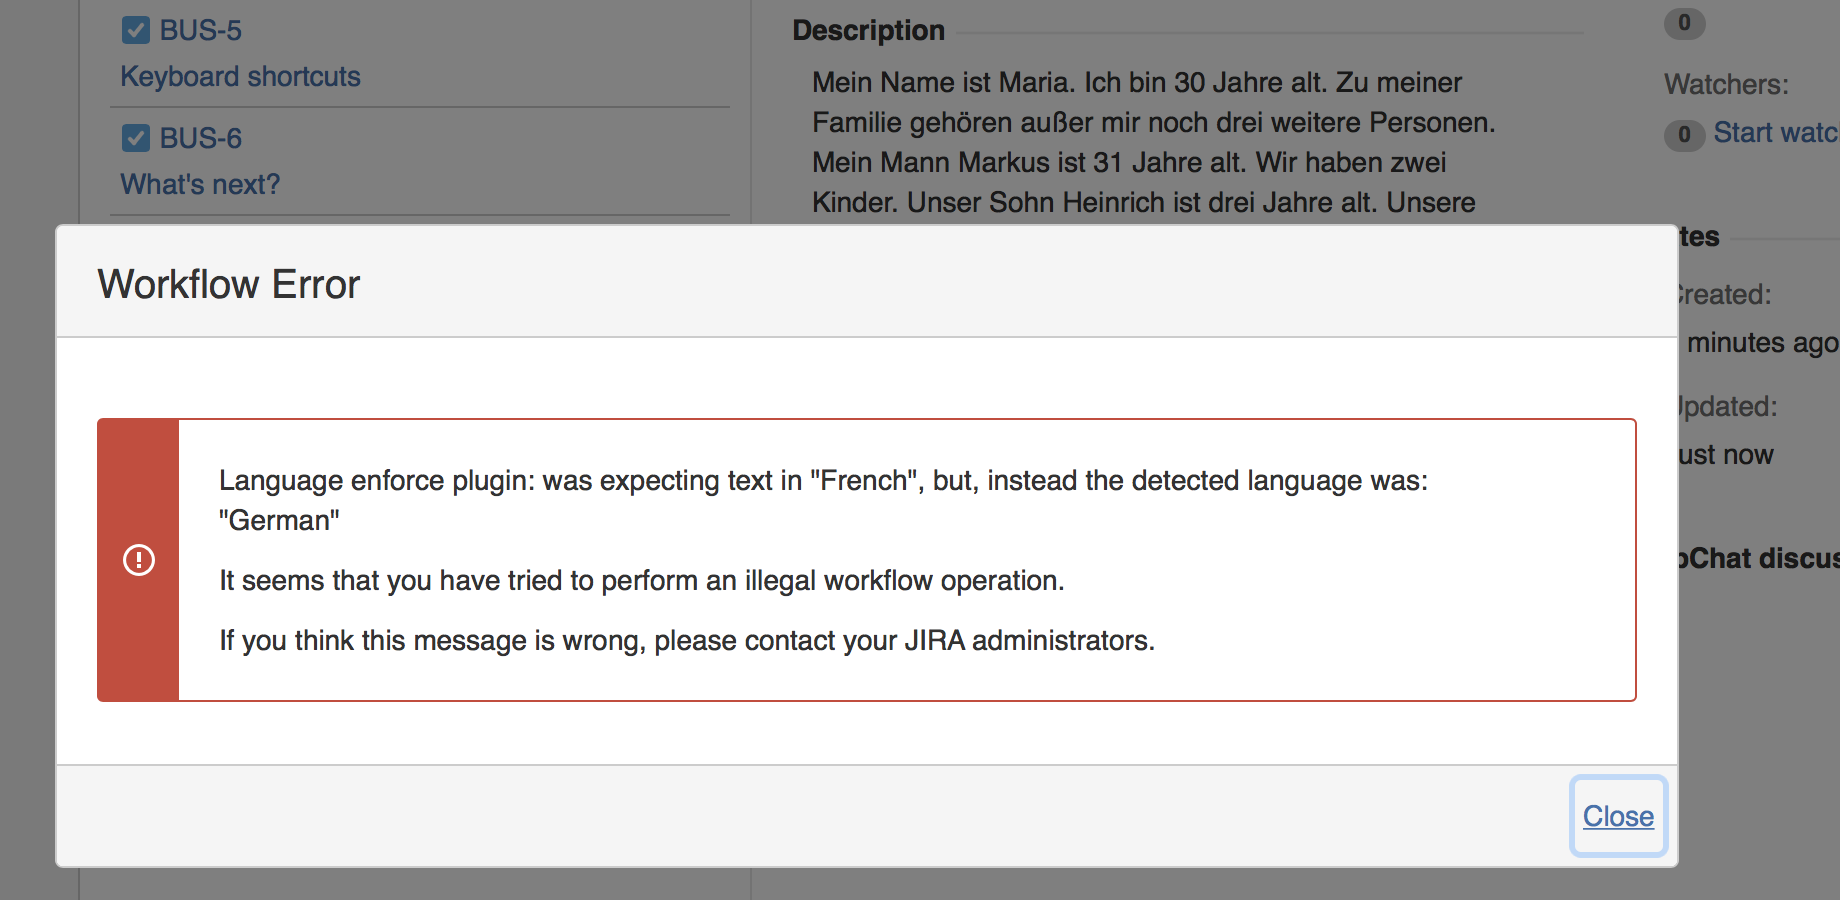
Task: Close the Workflow Error dialog
Action: (1617, 816)
